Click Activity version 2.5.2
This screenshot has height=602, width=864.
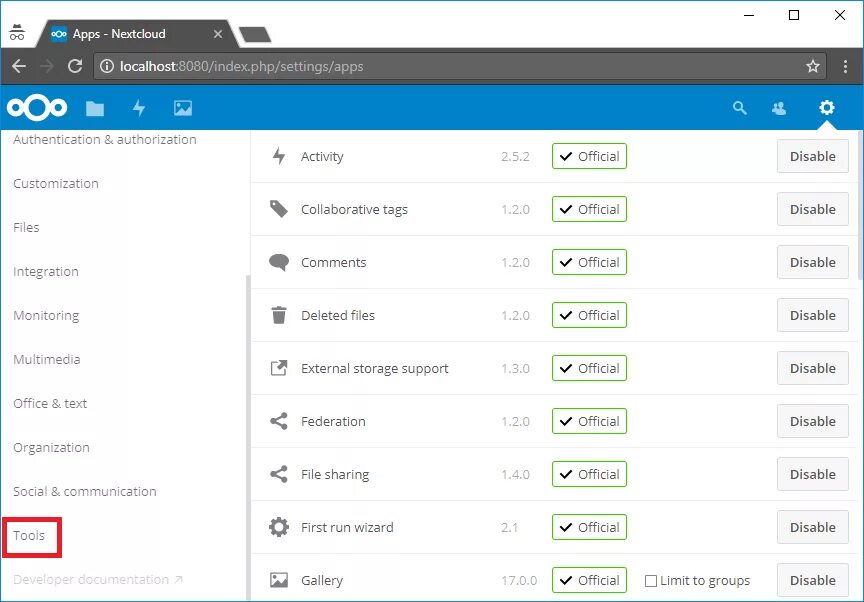(x=515, y=156)
